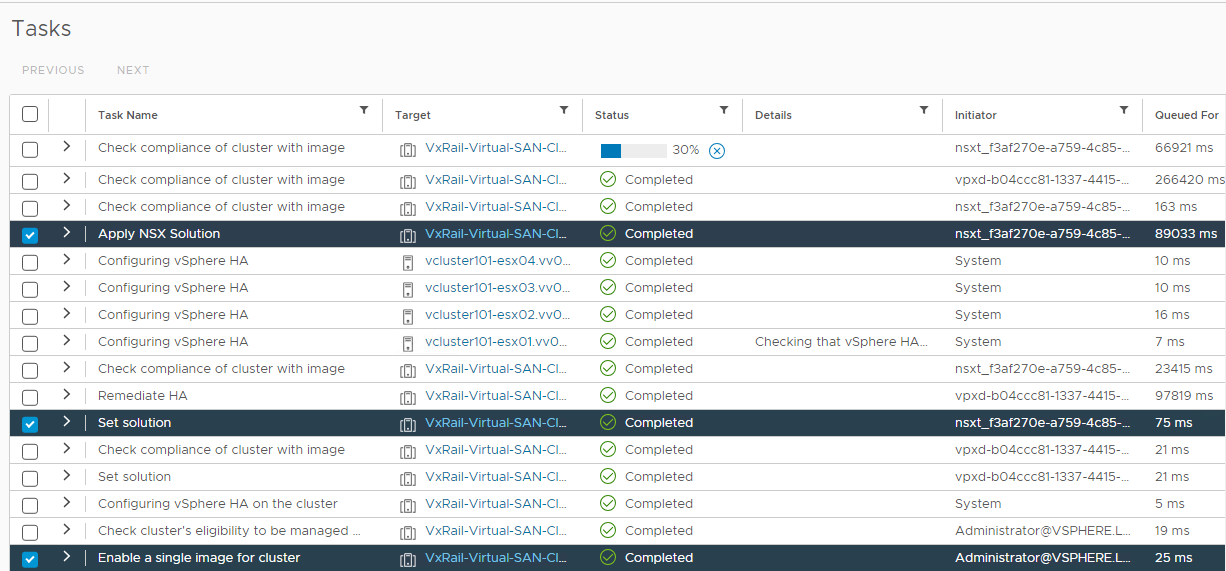Viewport: 1226px width, 571px height.
Task: Open the Status column filter
Action: coord(724,110)
